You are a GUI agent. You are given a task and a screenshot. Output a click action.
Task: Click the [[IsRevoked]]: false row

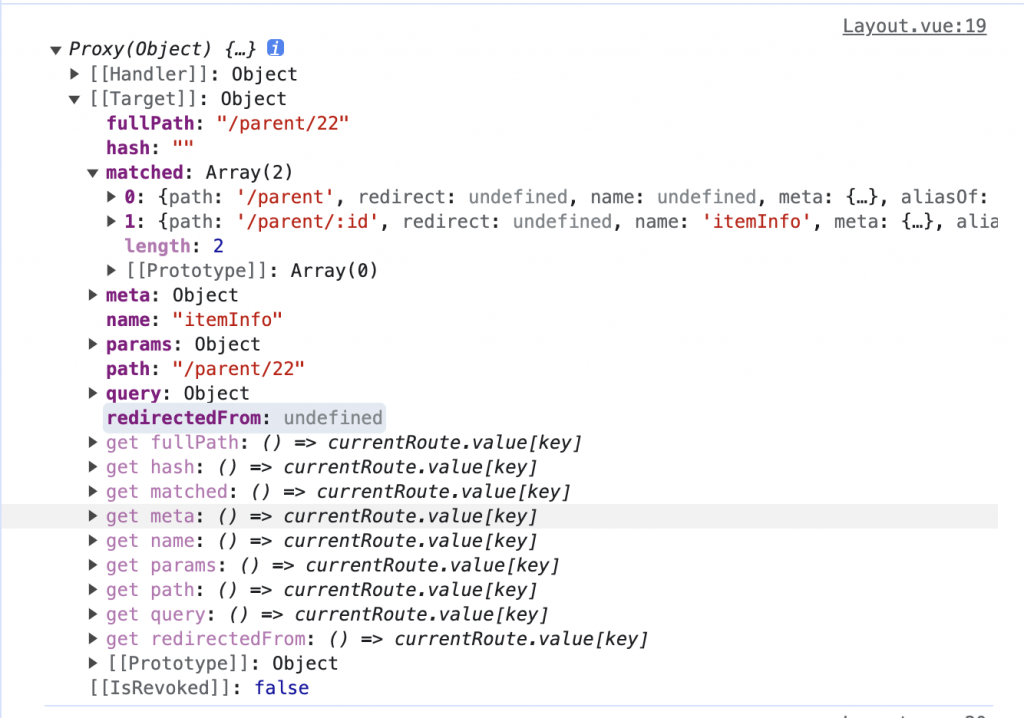[199, 688]
